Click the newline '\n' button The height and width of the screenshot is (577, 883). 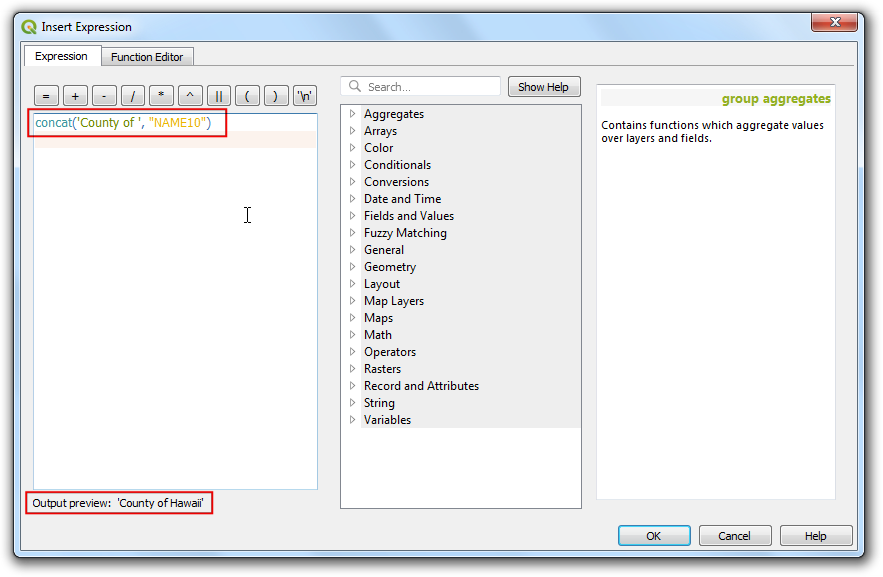[304, 96]
